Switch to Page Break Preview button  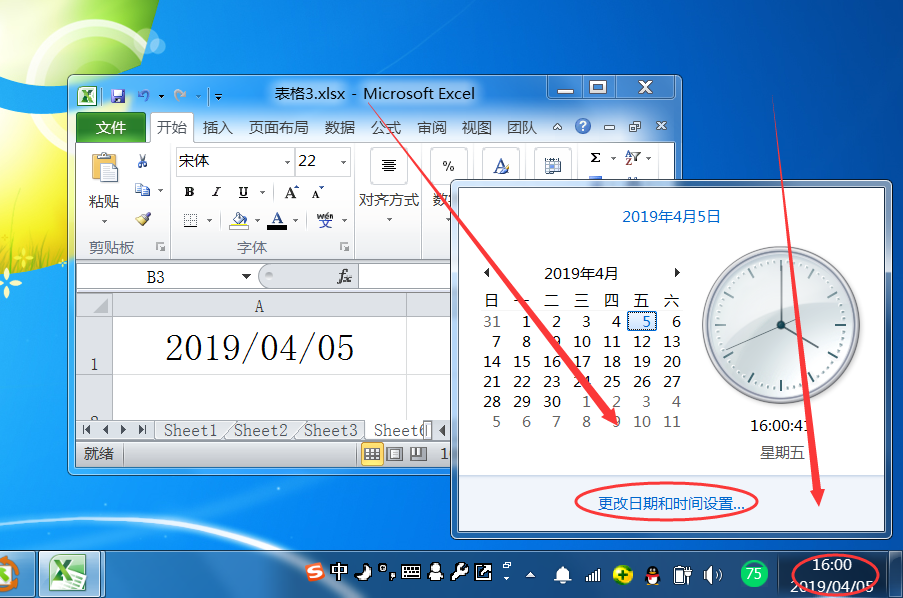point(419,454)
